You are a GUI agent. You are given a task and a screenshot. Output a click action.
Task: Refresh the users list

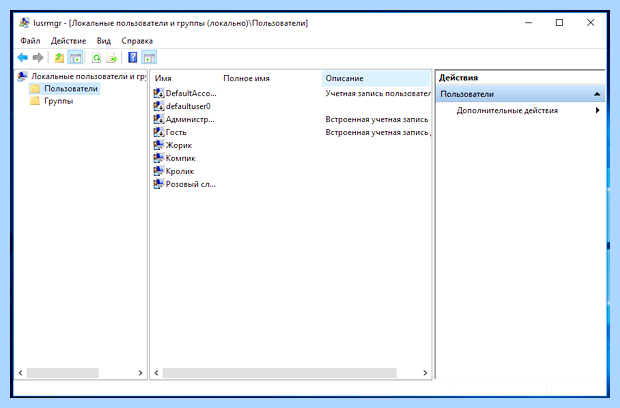(96, 58)
